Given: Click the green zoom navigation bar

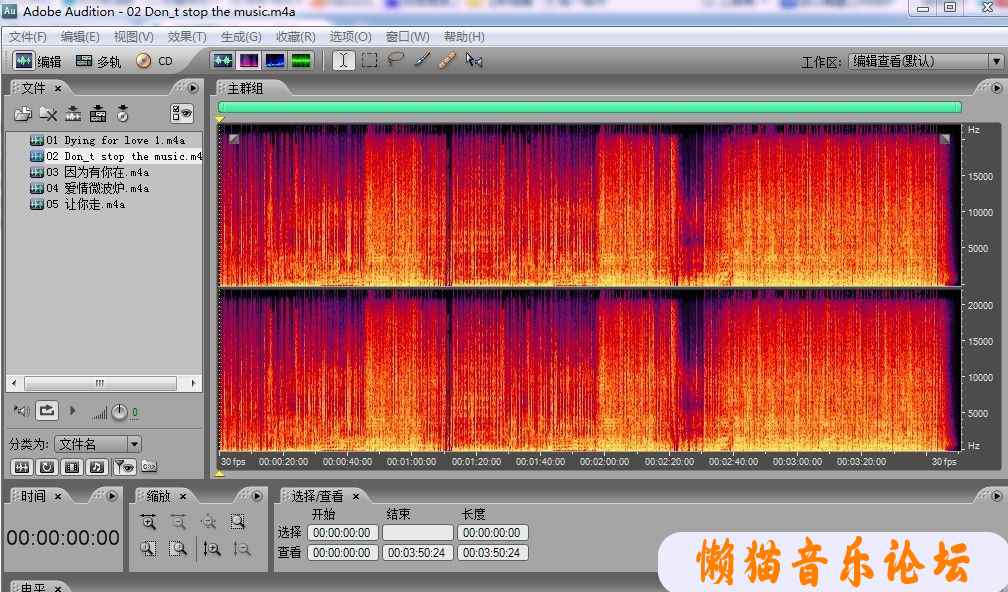Looking at the screenshot, I should [590, 107].
